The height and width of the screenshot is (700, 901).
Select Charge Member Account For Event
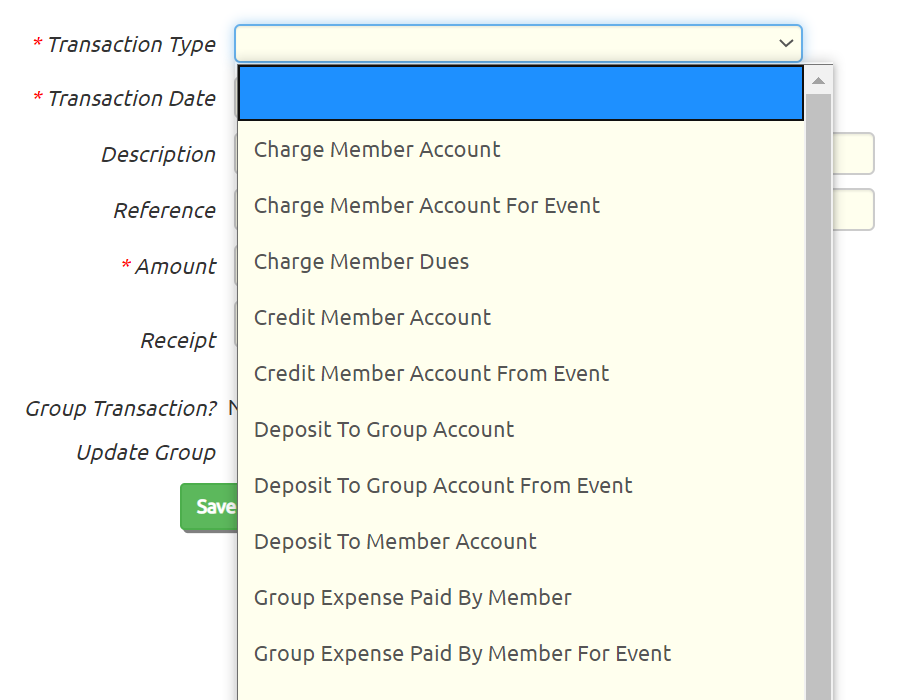coord(521,206)
